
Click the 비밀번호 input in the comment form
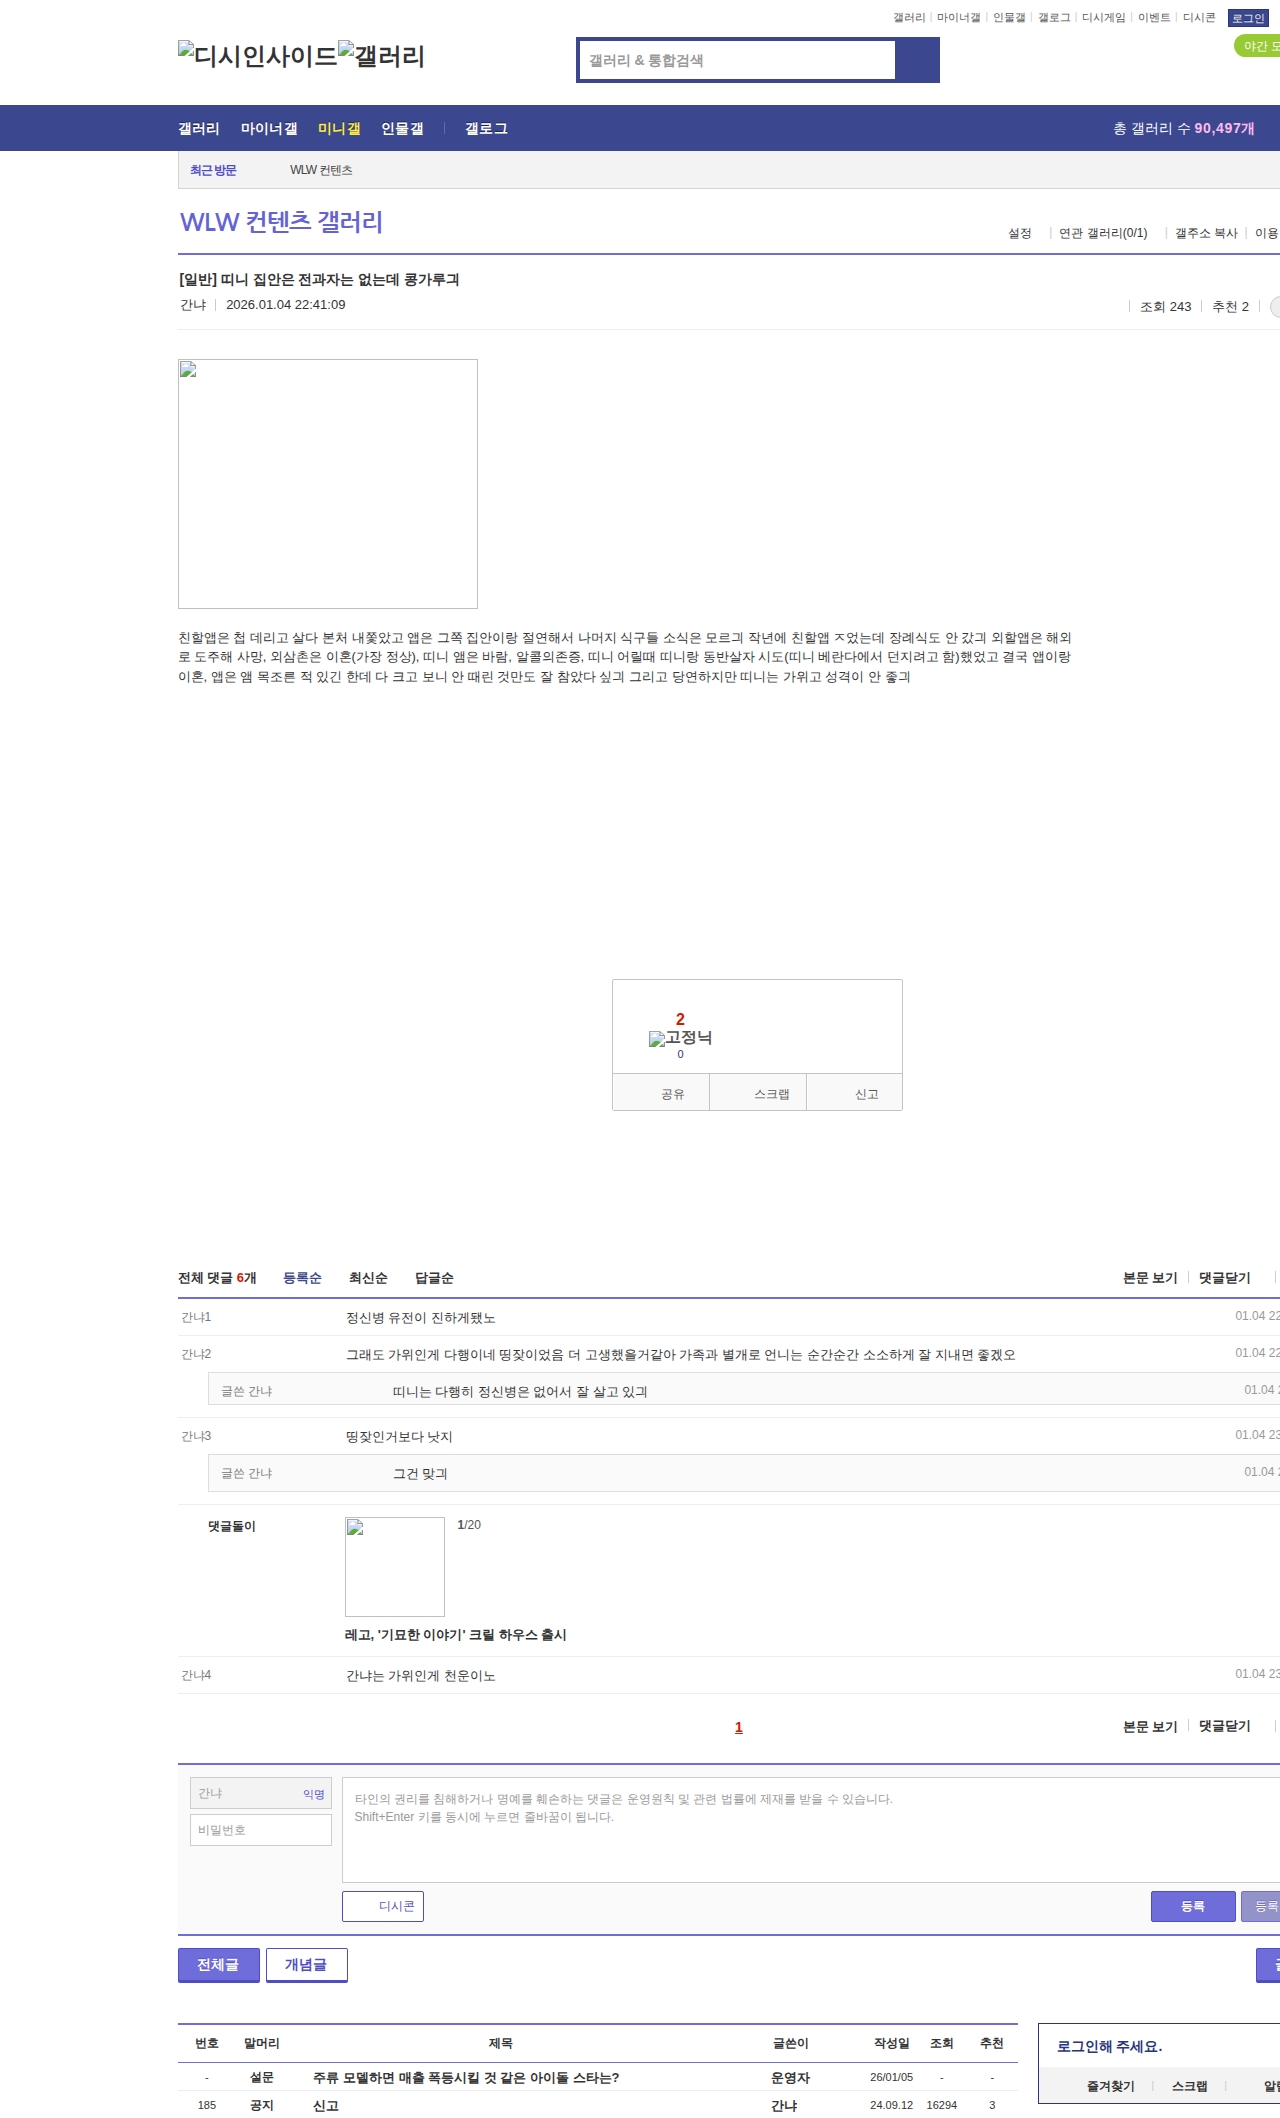coord(261,1830)
